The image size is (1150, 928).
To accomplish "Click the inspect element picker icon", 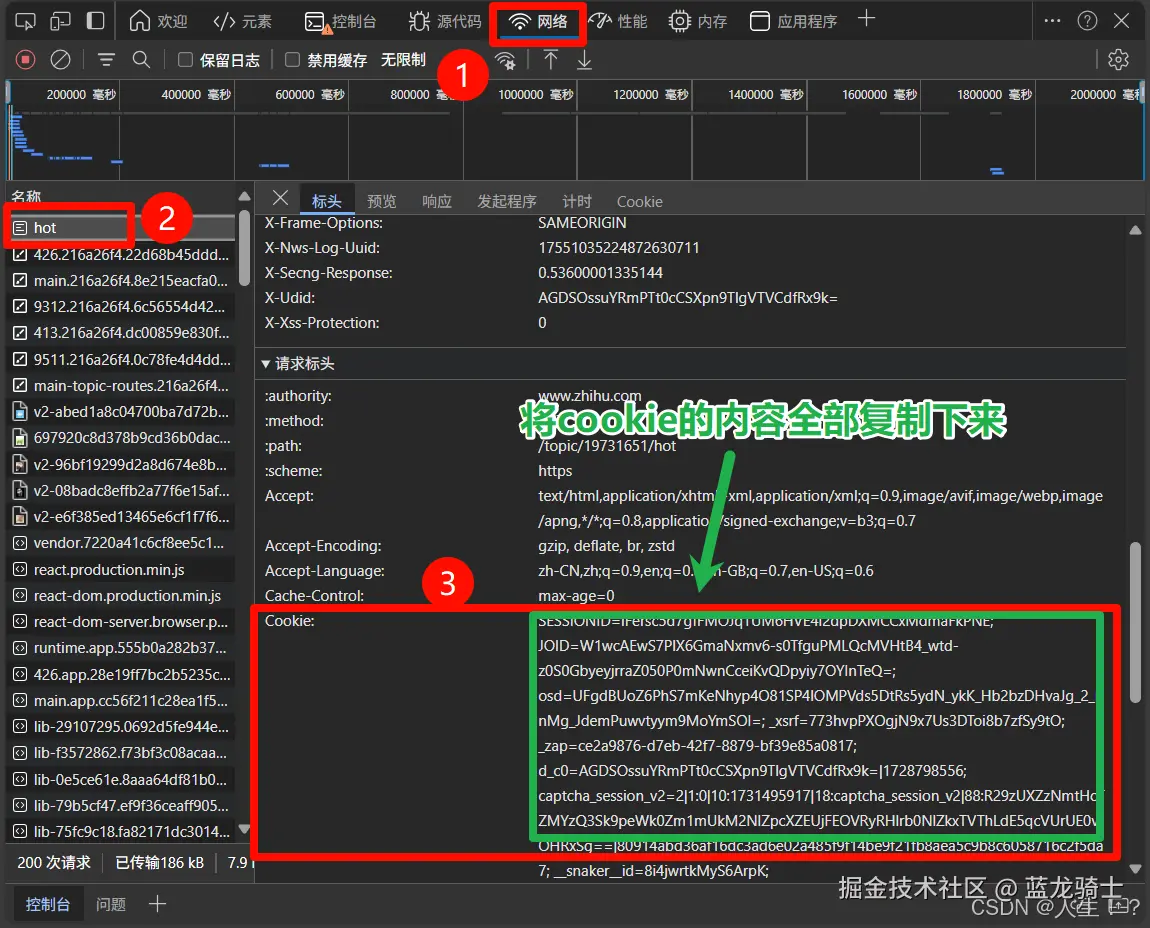I will pyautogui.click(x=25, y=21).
